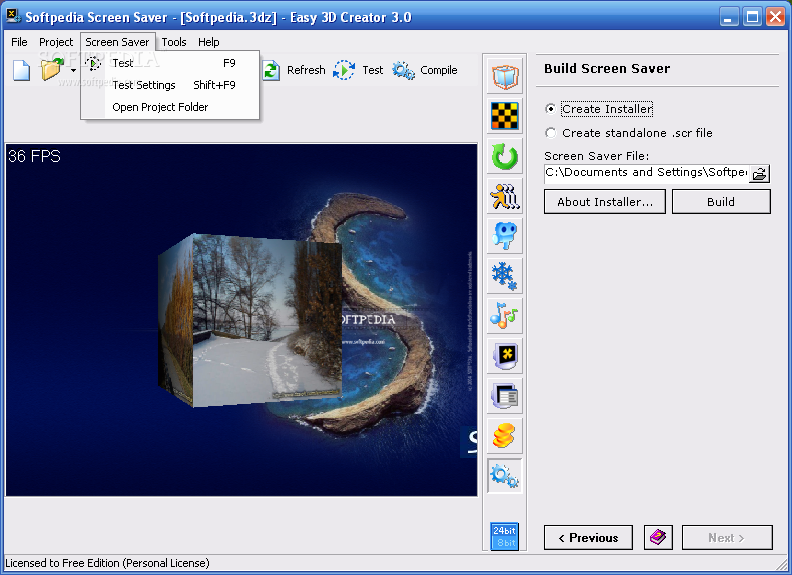Open the checkerboard texture step icon
This screenshot has width=792, height=575.
click(x=505, y=116)
